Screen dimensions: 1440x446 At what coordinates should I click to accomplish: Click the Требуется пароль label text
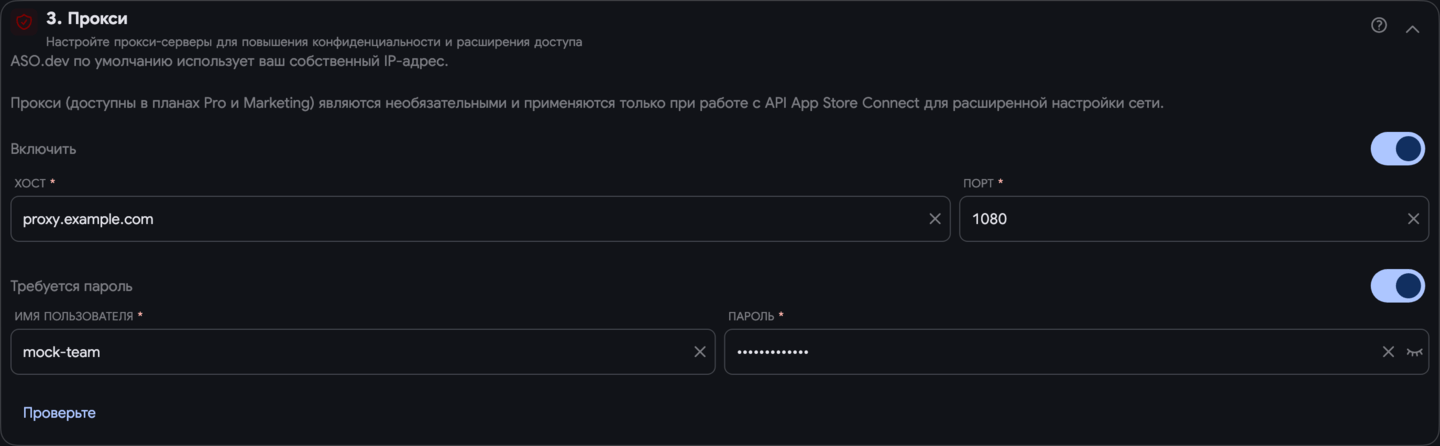tap(71, 286)
